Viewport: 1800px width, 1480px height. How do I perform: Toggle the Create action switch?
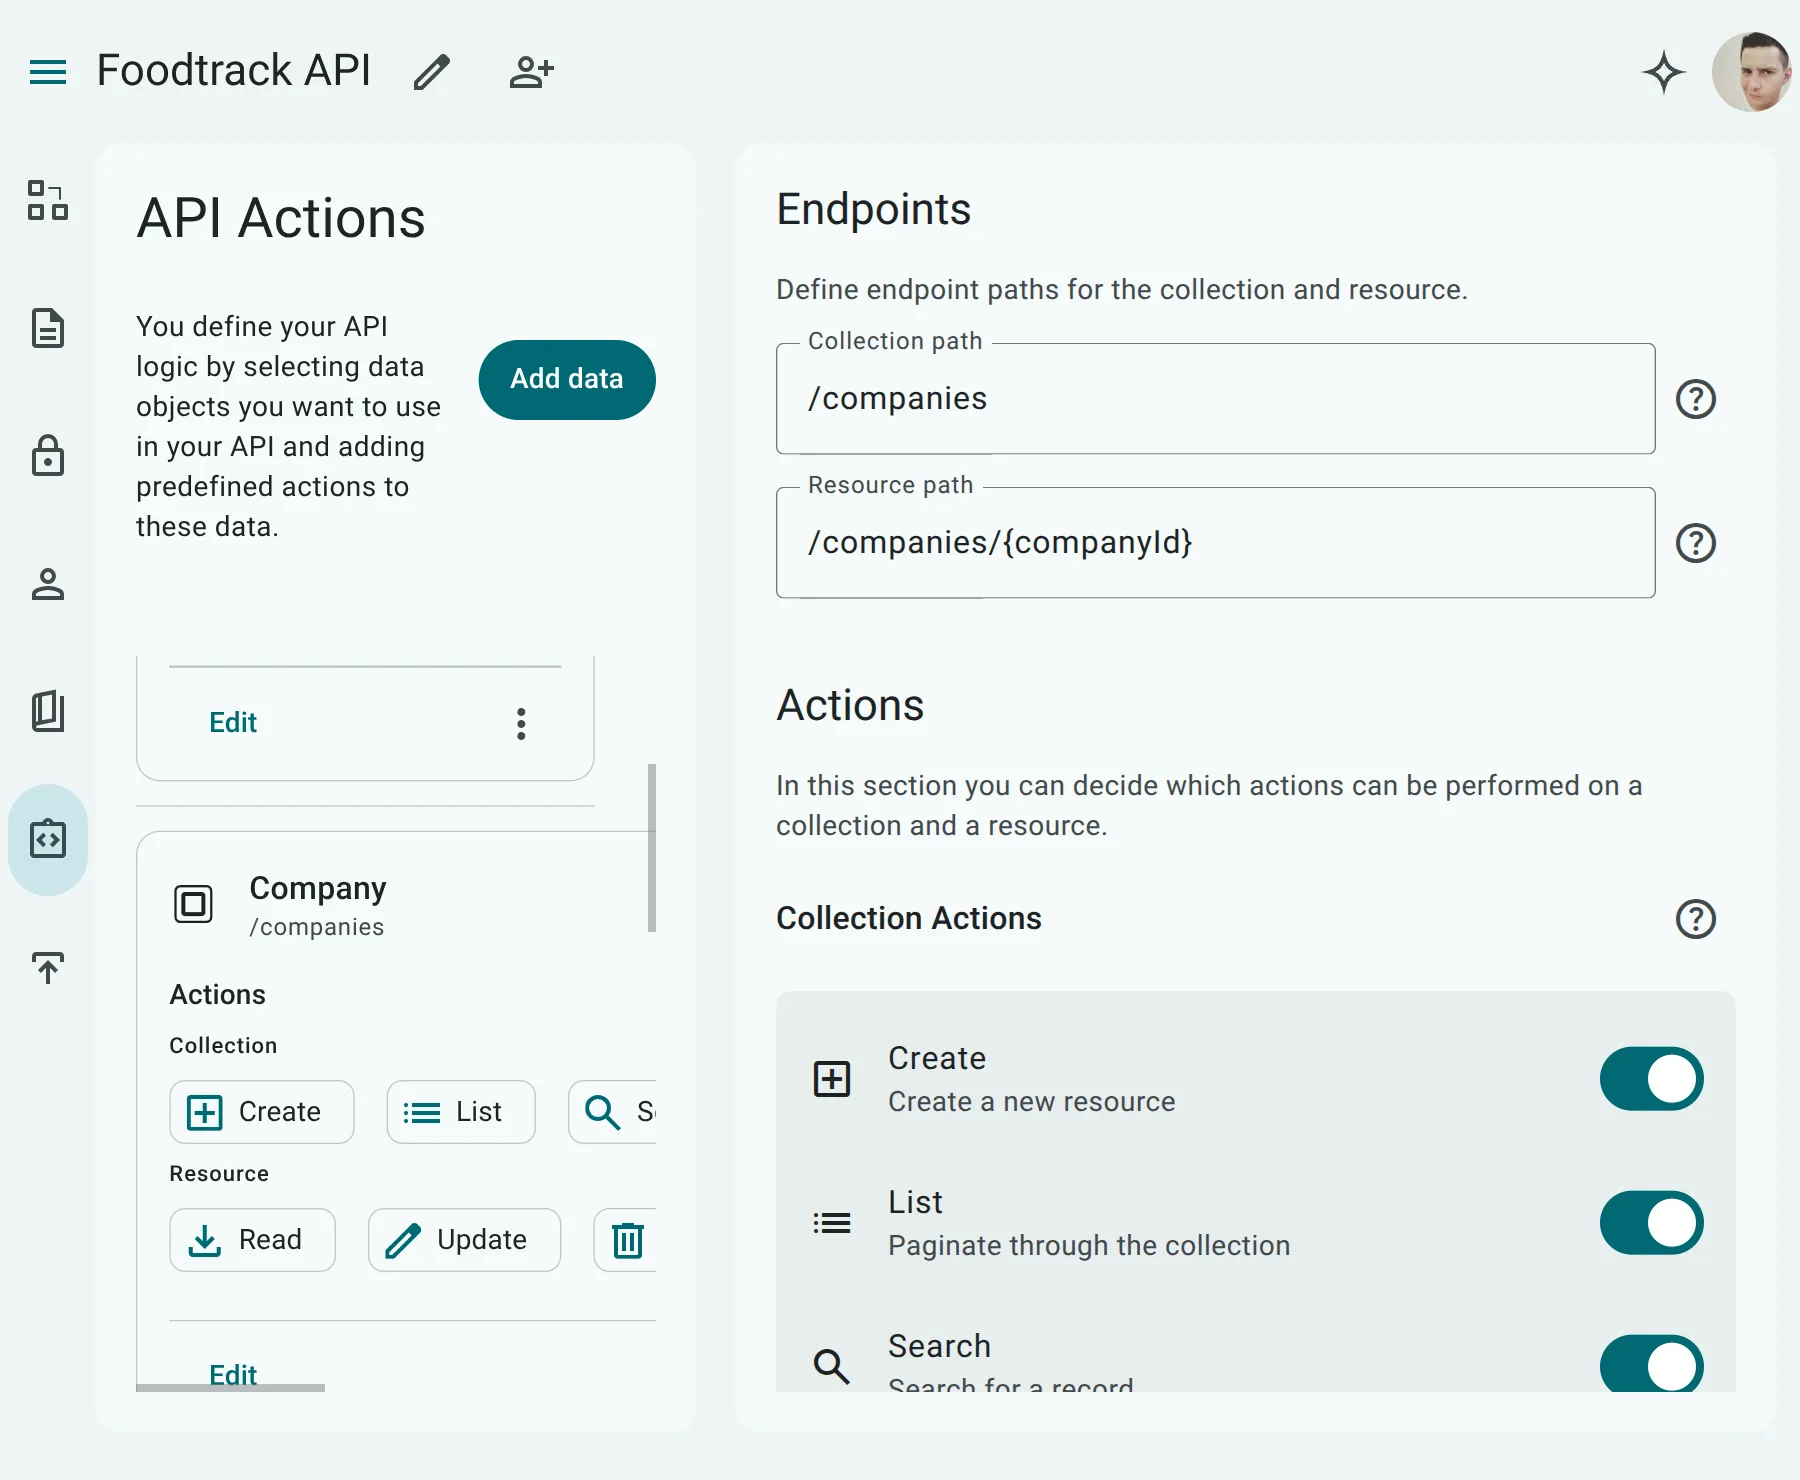1651,1079
